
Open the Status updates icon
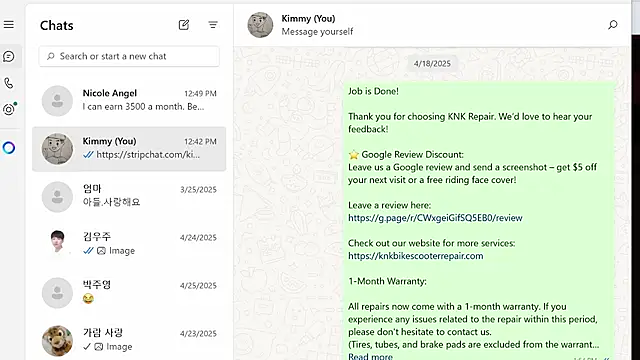[9, 109]
